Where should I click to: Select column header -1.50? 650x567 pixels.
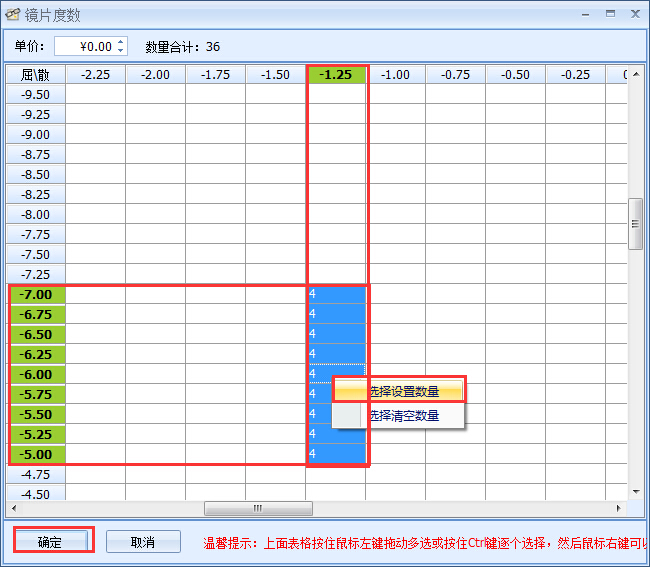point(276,75)
